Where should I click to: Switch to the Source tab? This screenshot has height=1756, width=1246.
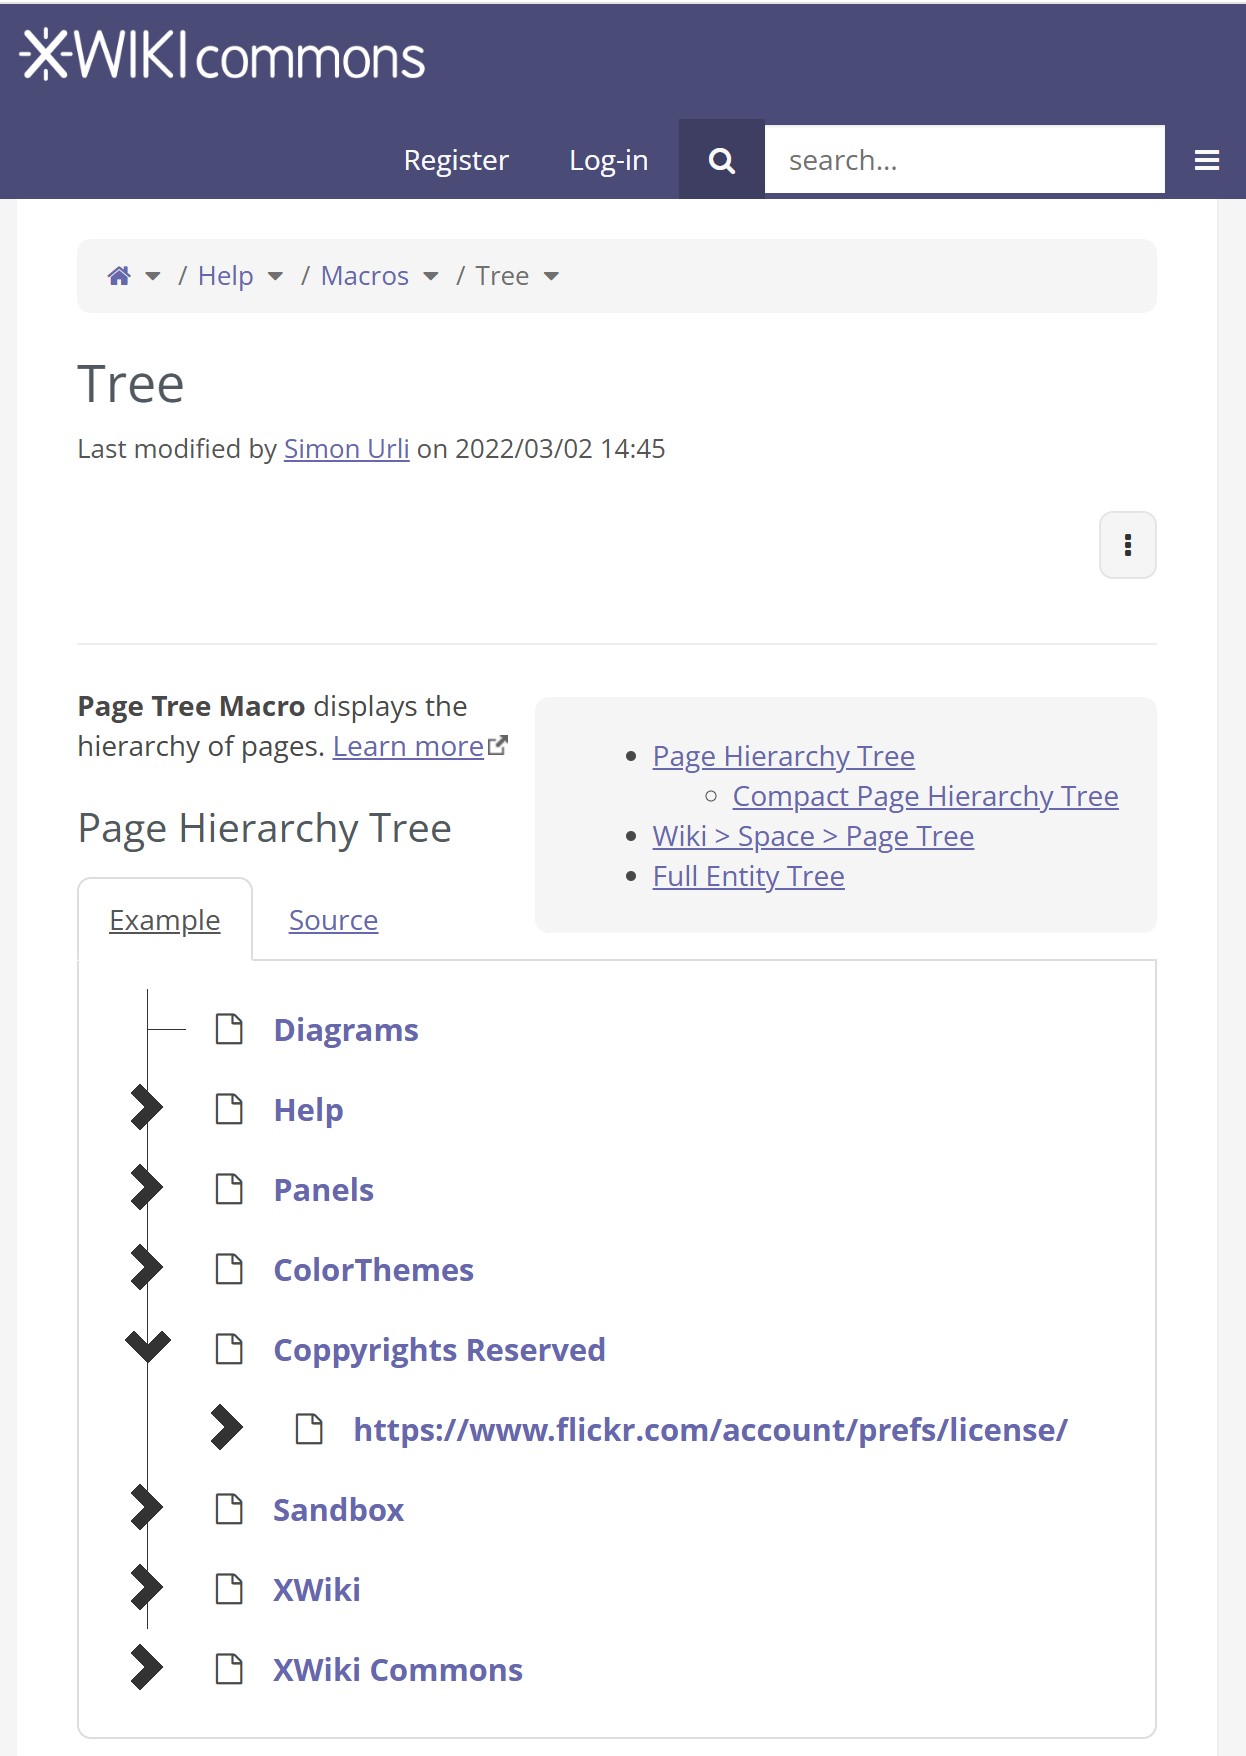(x=333, y=920)
